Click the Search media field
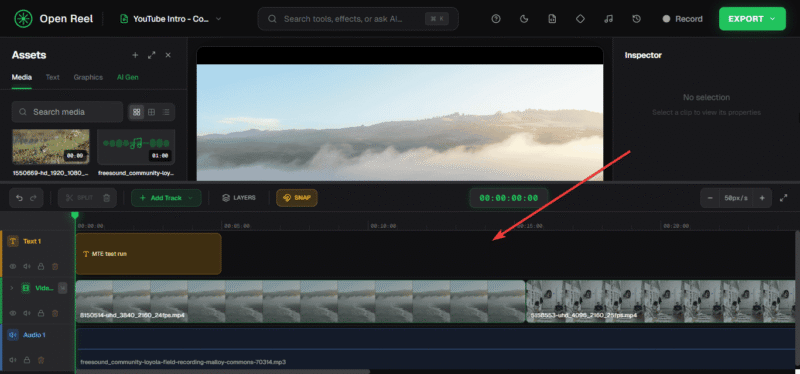 67,112
